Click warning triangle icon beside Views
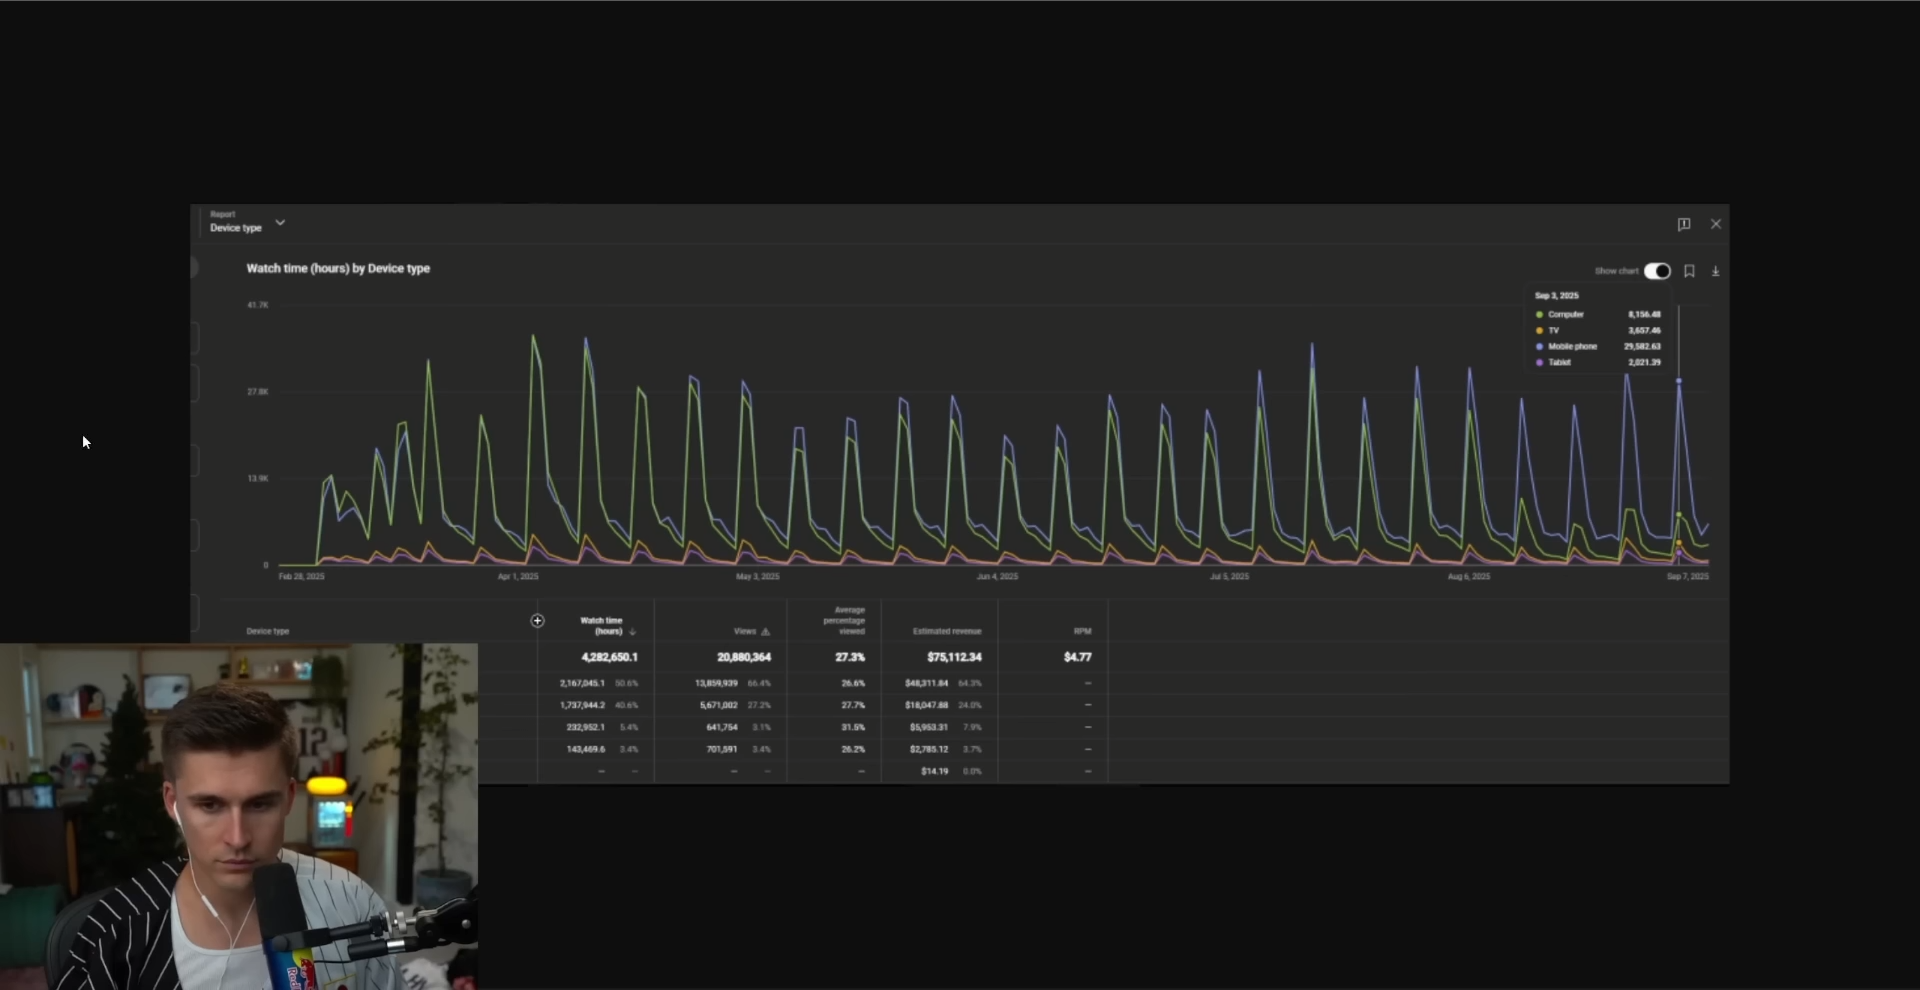1920x990 pixels. tap(766, 632)
